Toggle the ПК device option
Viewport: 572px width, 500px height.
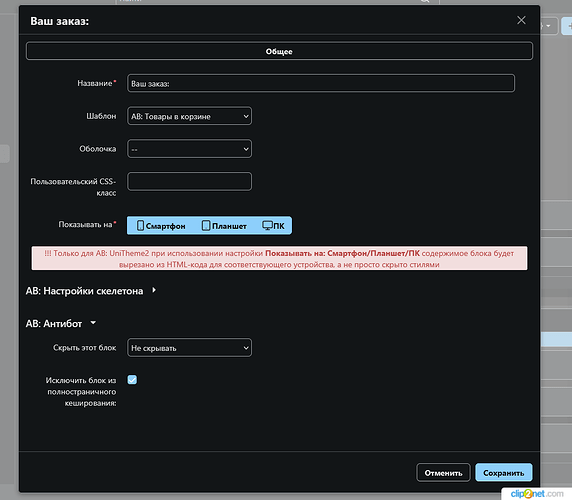point(273,226)
